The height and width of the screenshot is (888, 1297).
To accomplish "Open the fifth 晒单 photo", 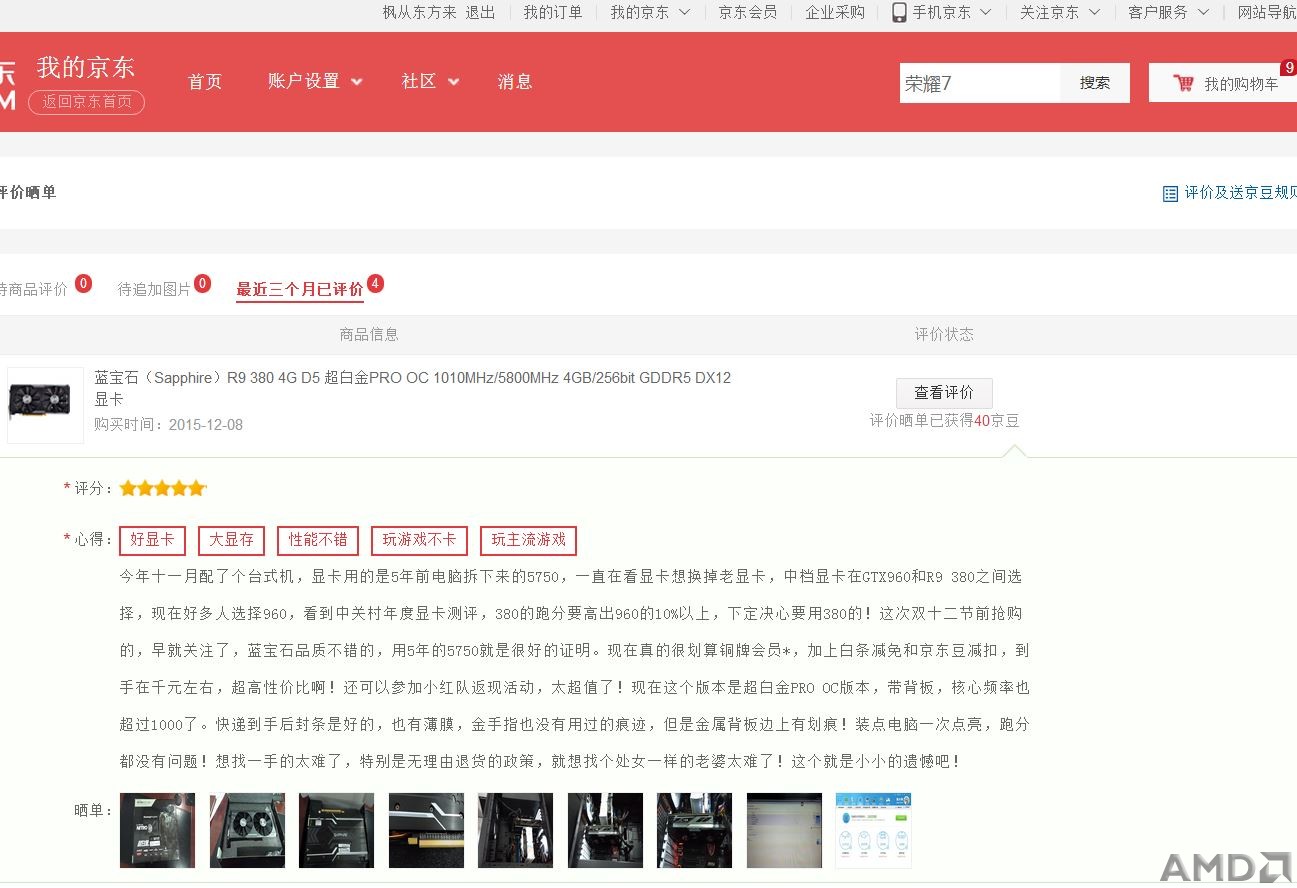I will (x=515, y=830).
